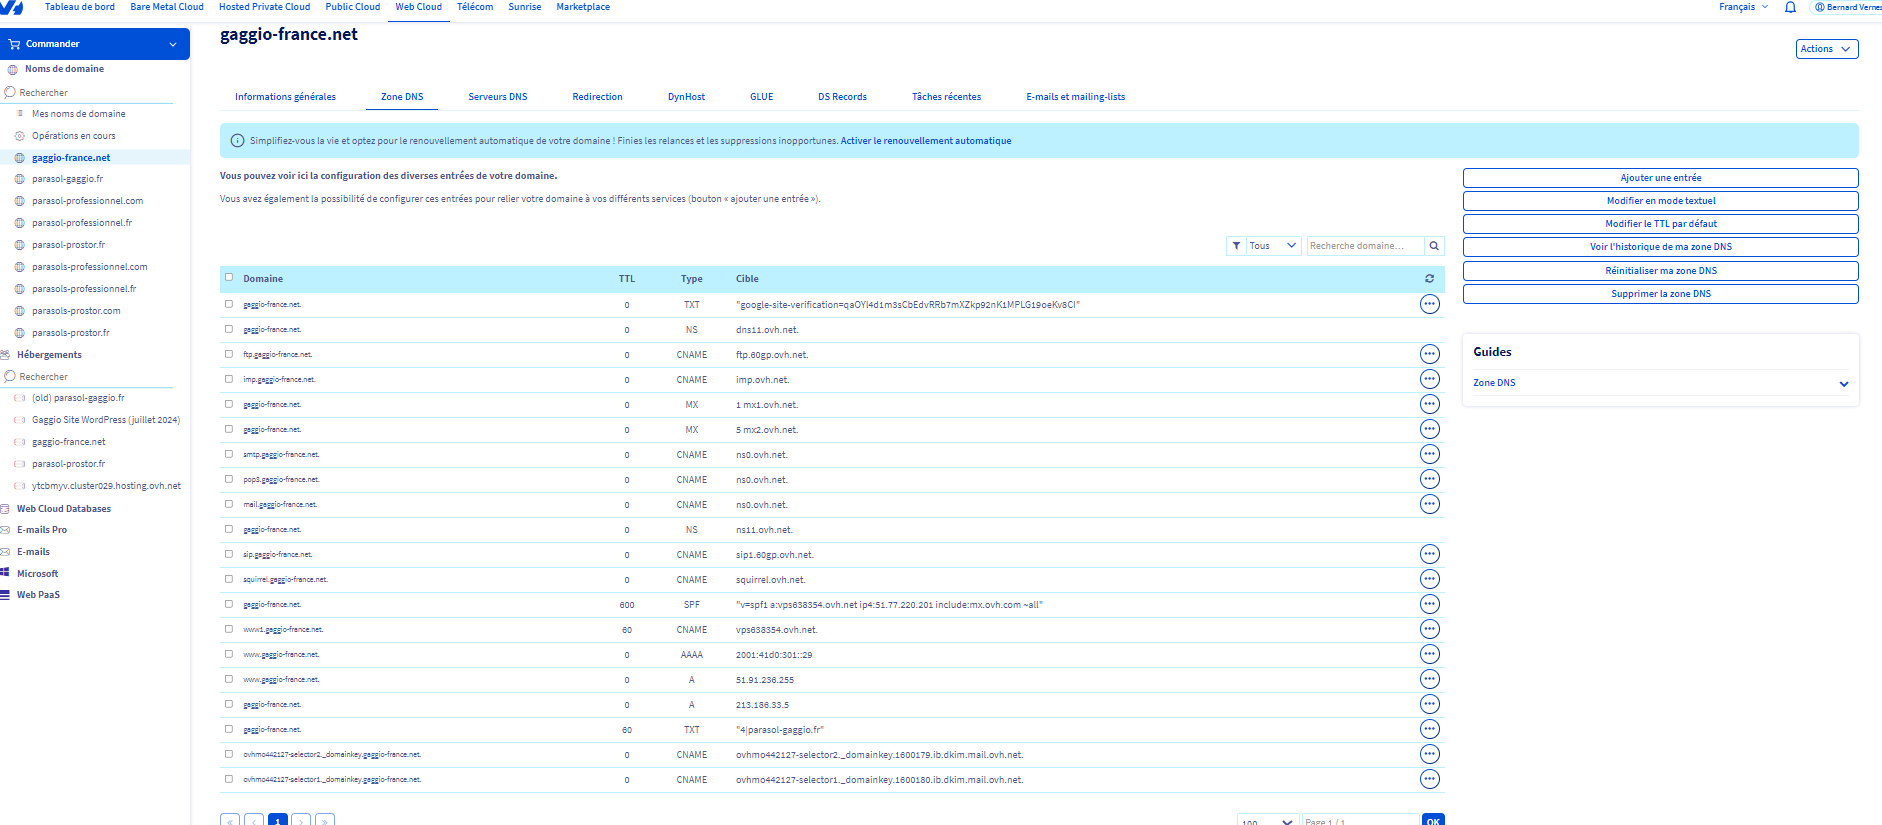Toggle the select-all checkbox in Domaine header
Image resolution: width=1882 pixels, height=825 pixels.
click(229, 278)
